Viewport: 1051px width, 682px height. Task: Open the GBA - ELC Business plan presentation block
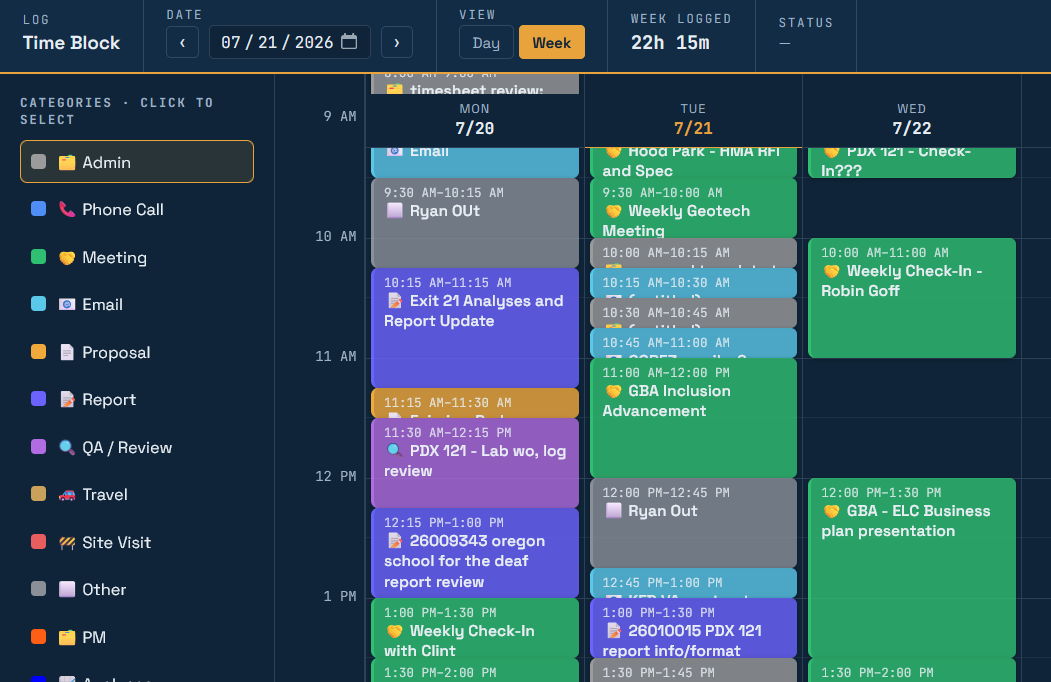pos(912,568)
